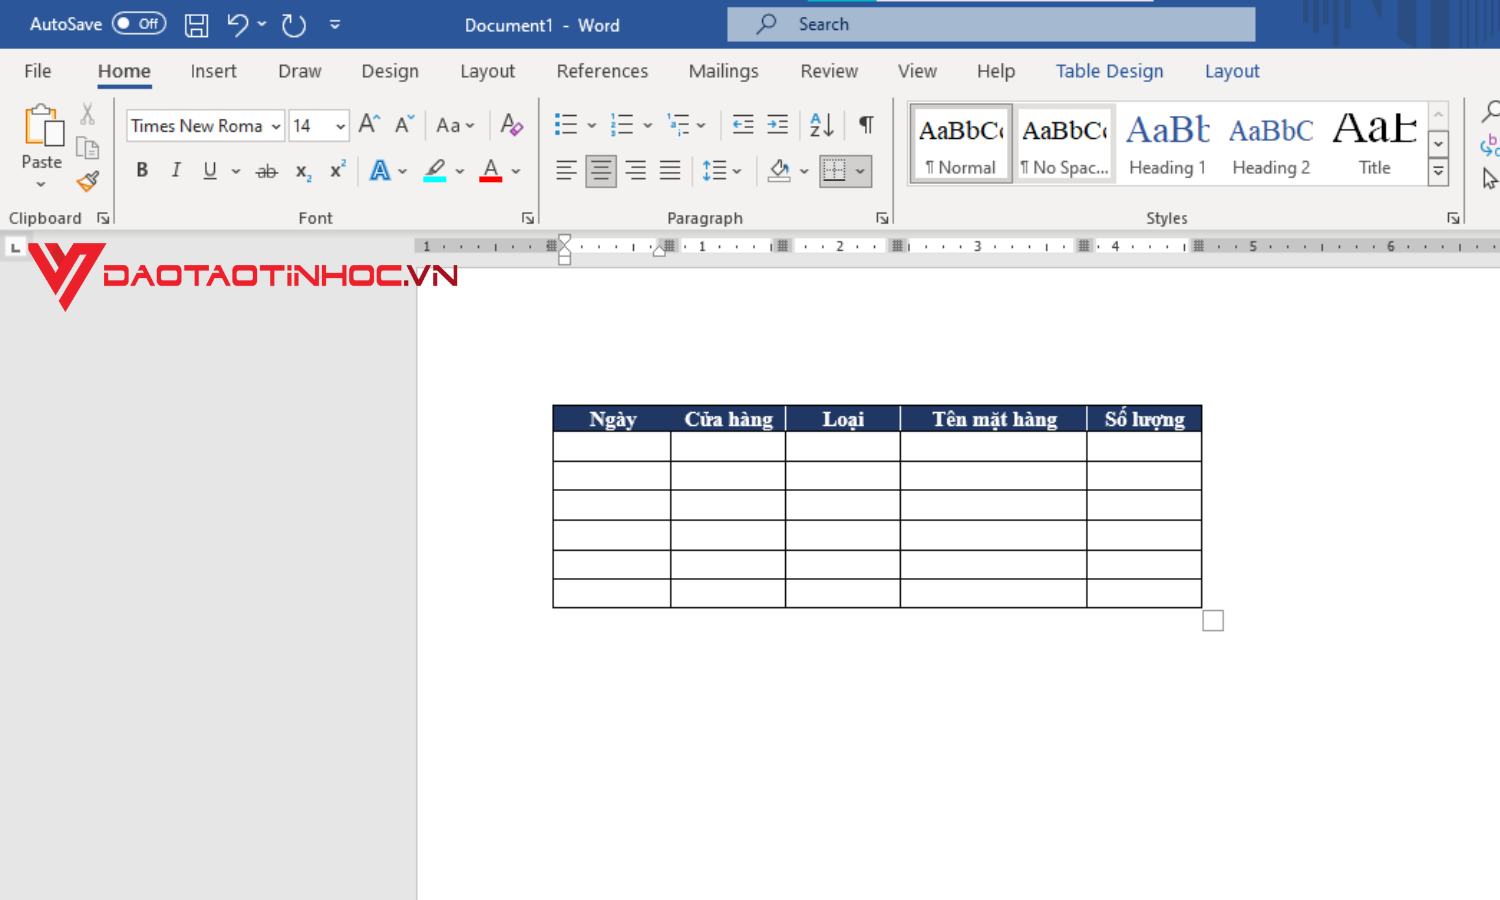Click inside the Search box
The width and height of the screenshot is (1500, 900).
click(990, 23)
